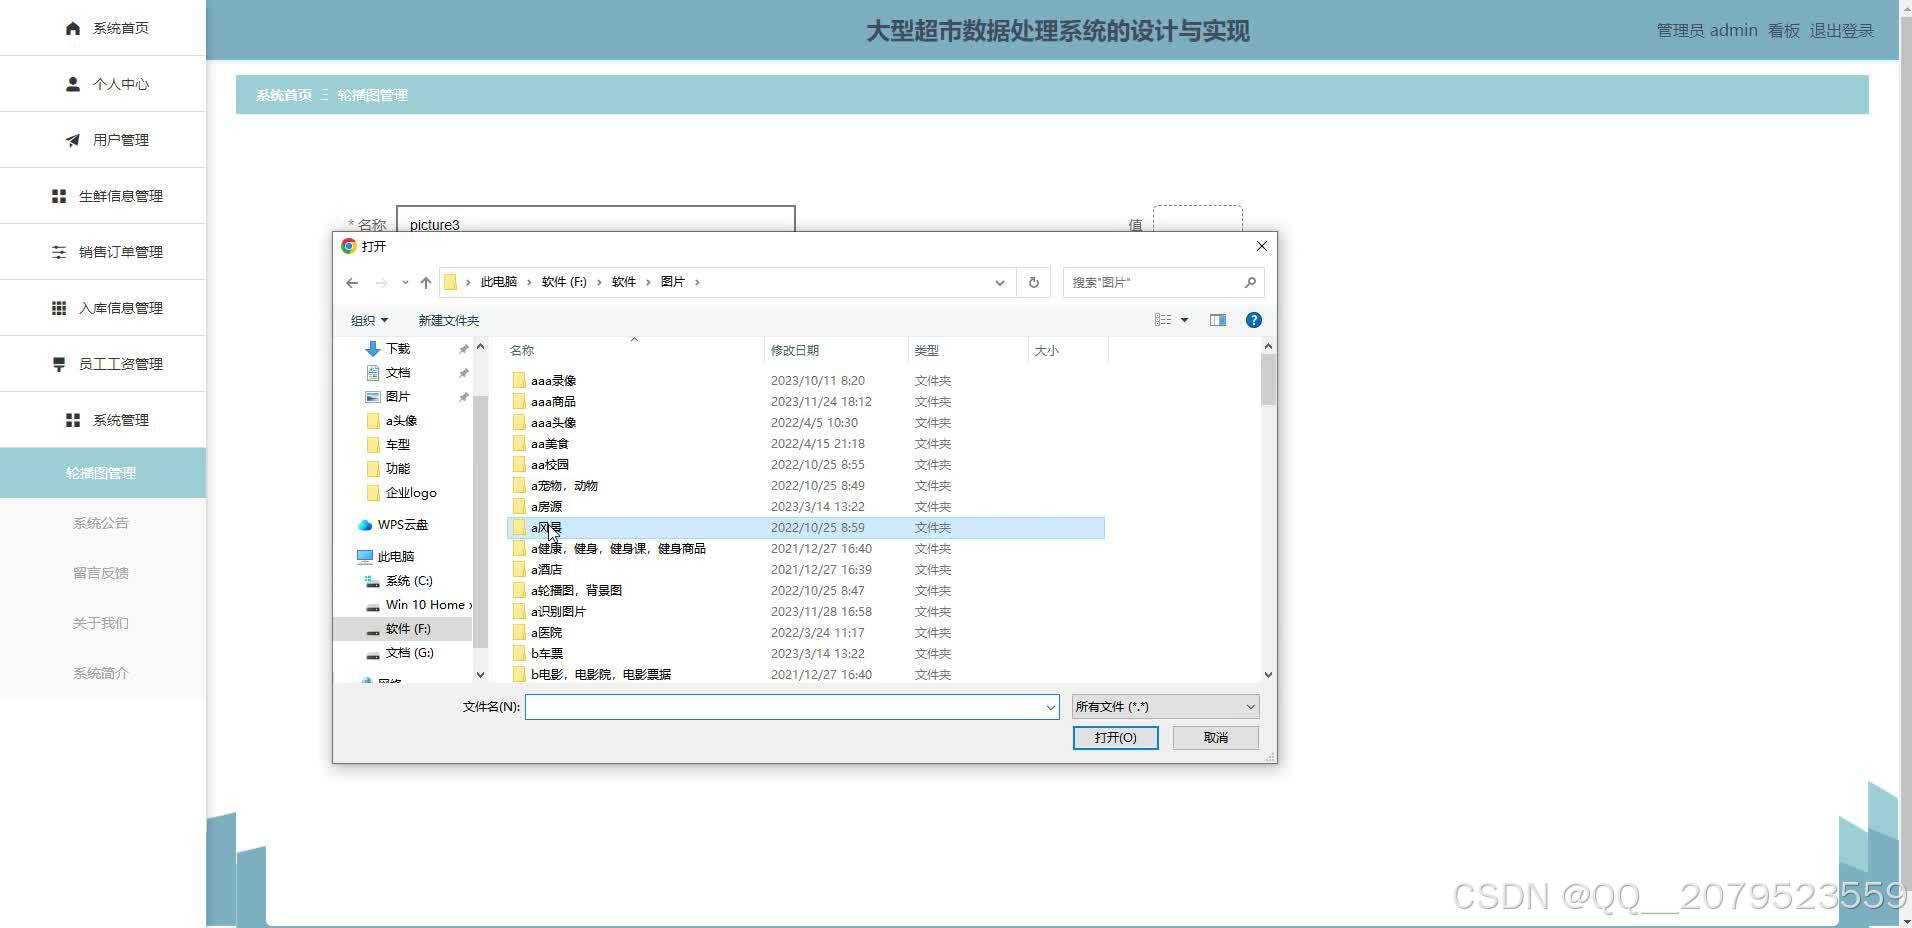Open the help question mark icon
Screen dimensions: 1912x928
(x=1253, y=320)
